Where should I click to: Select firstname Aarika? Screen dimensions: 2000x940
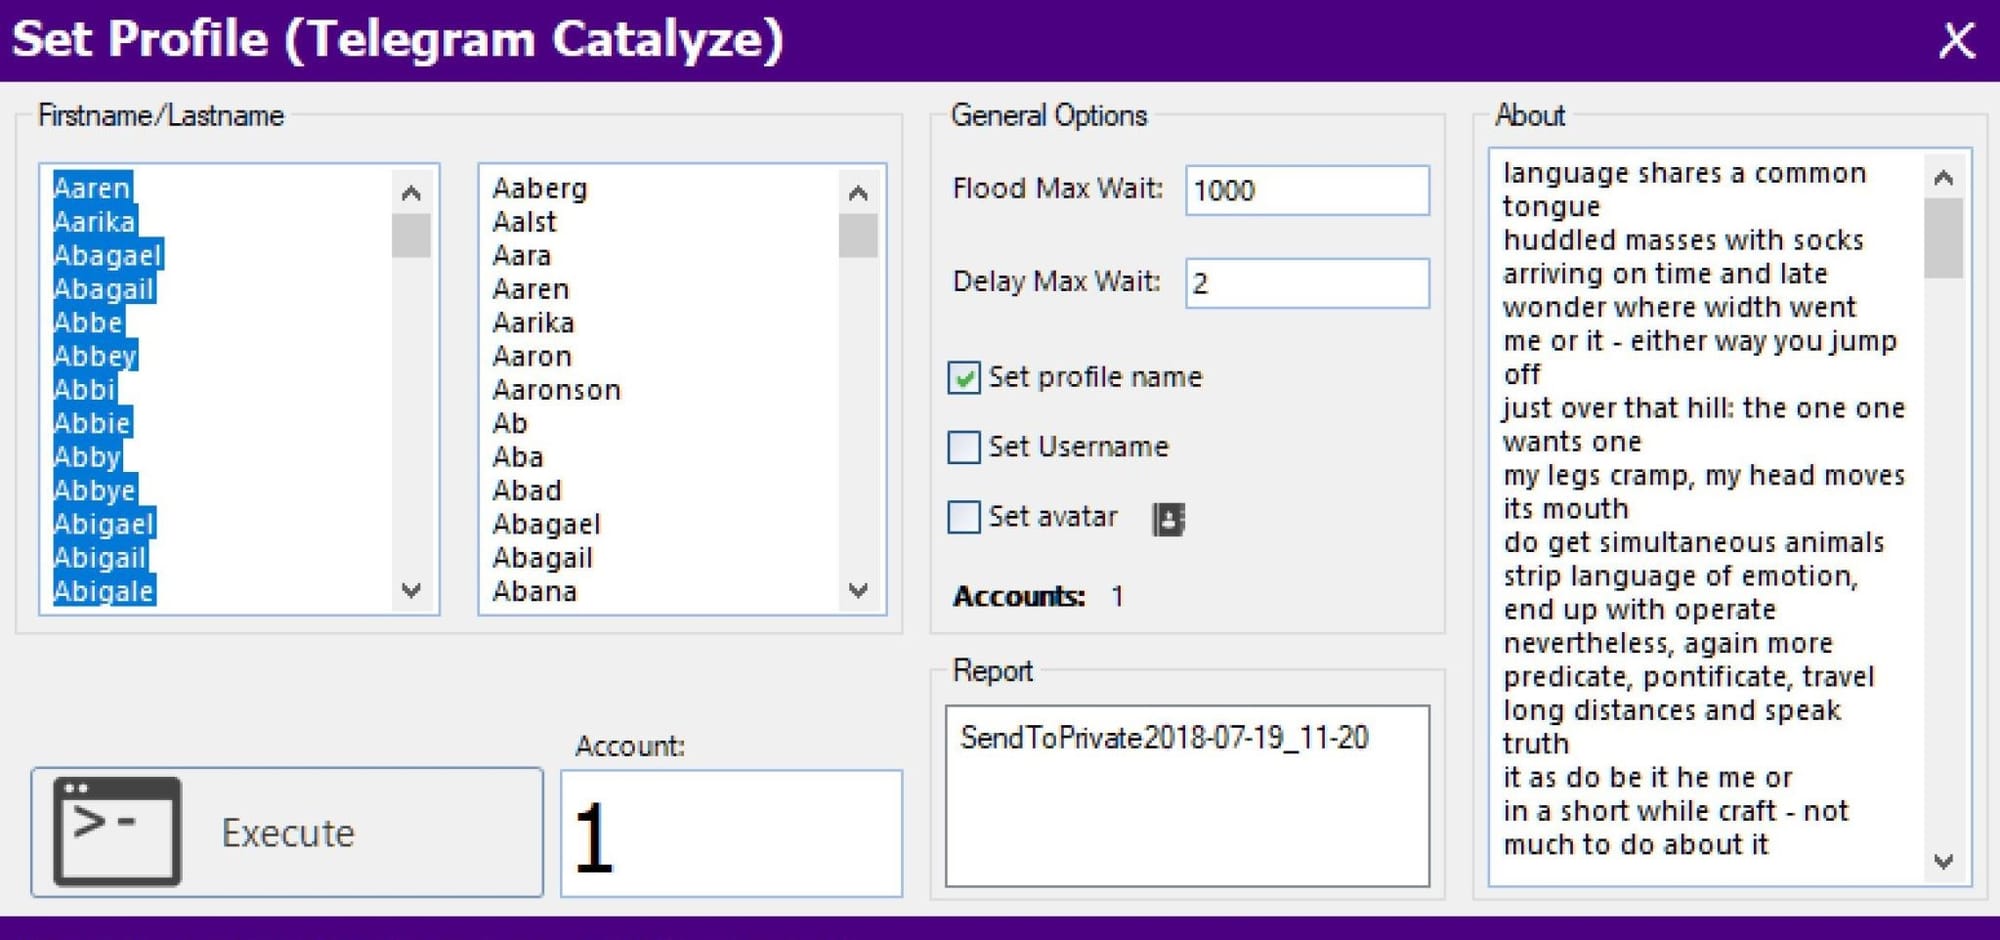point(94,221)
